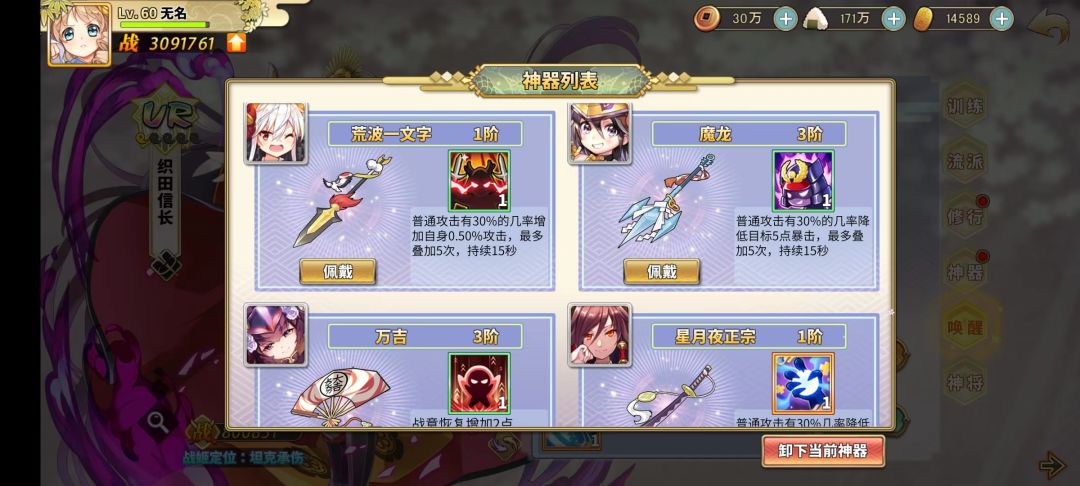This screenshot has height=486, width=1080.
Task: Open the 神器 side tab
Action: [x=965, y=272]
